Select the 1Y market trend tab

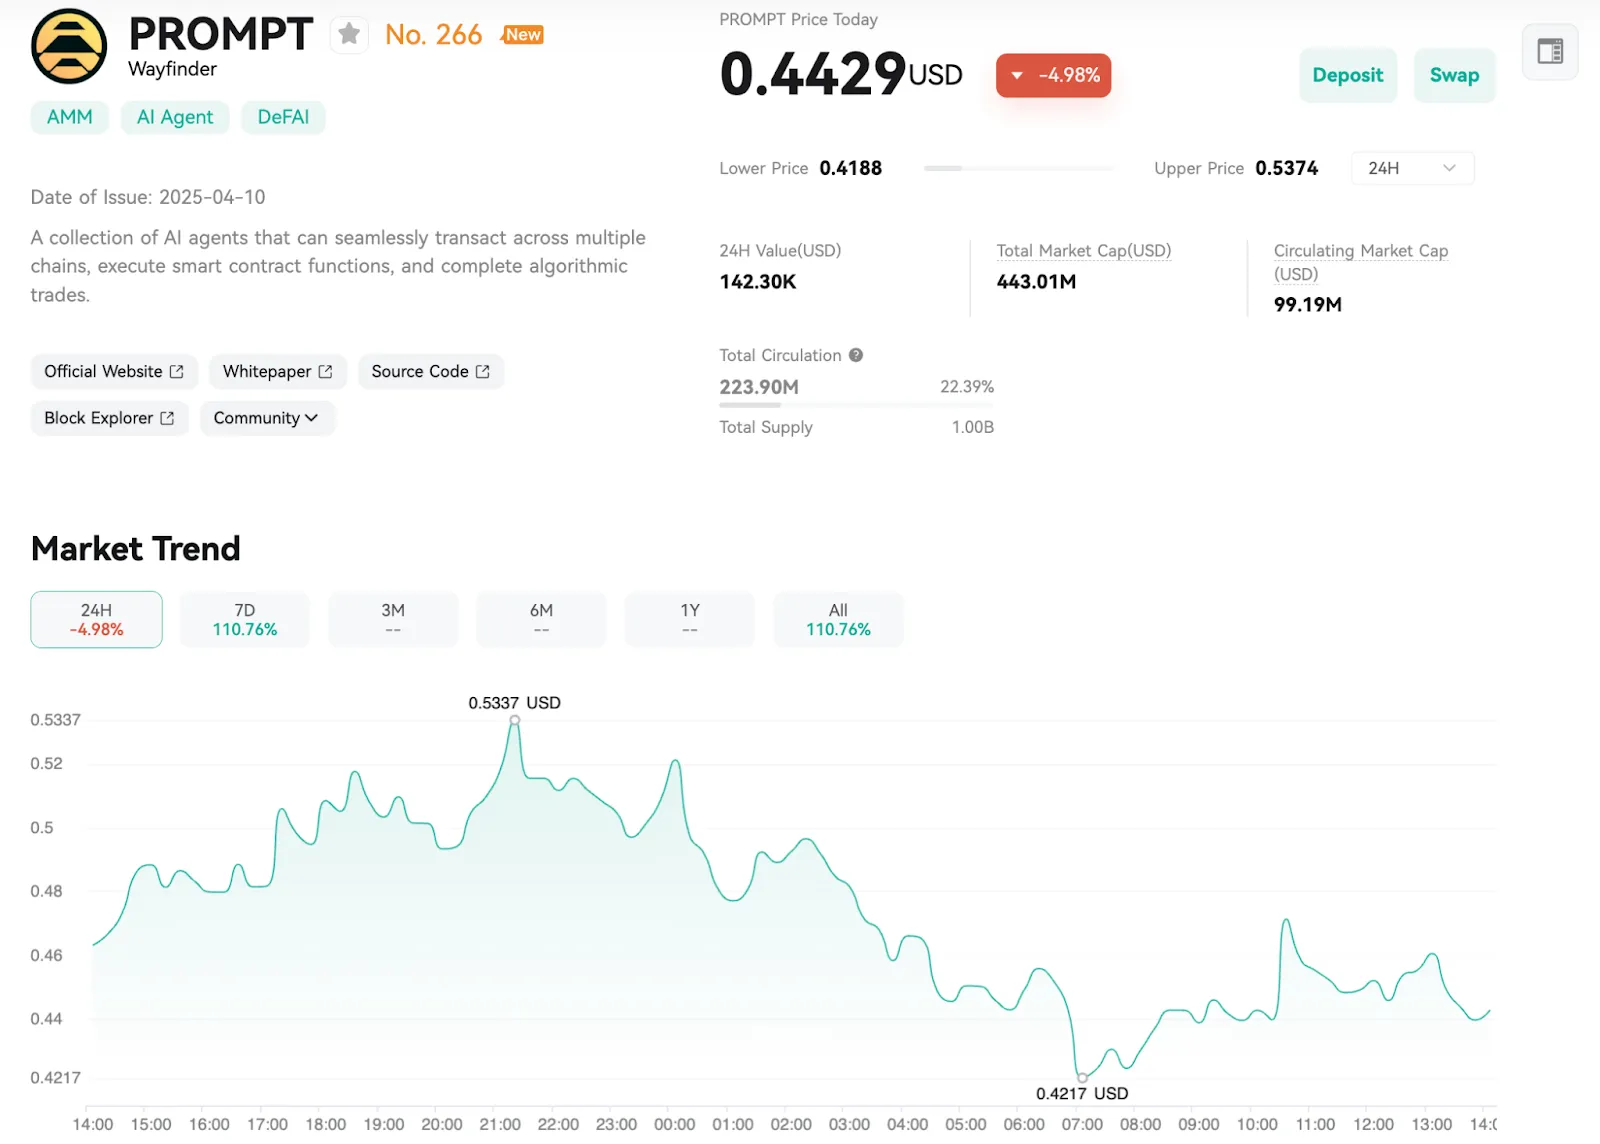[690, 619]
